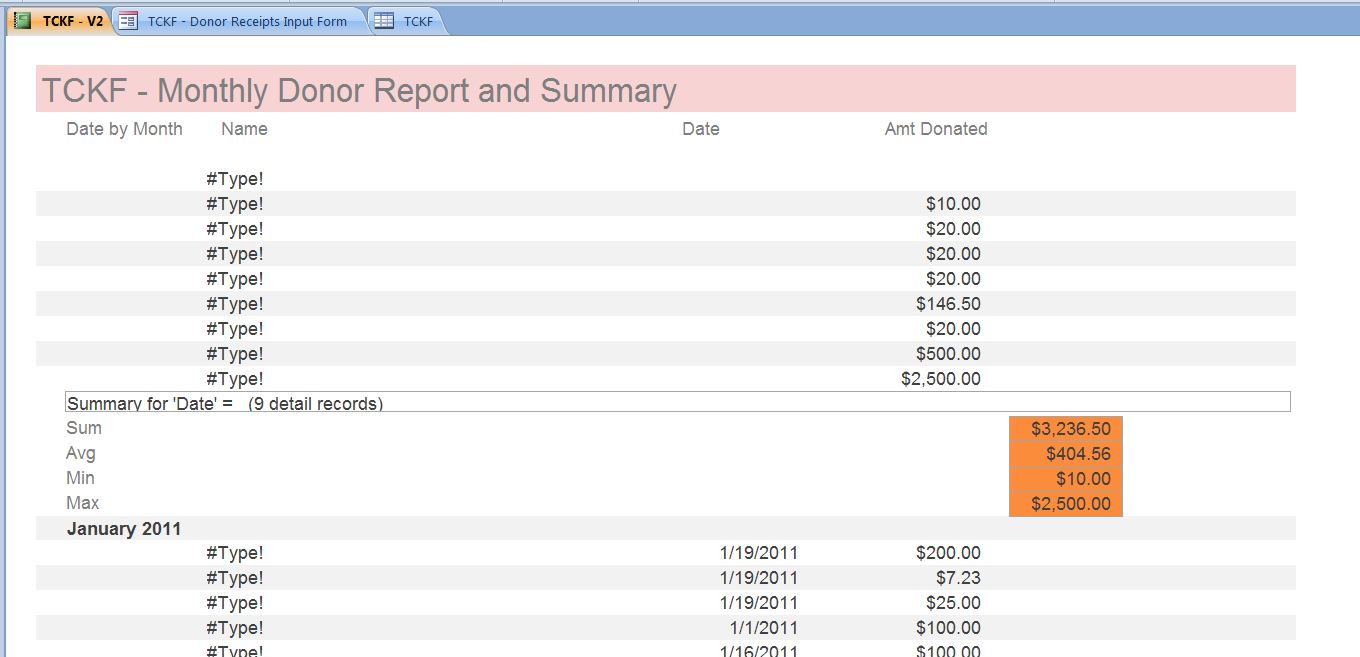
Task: Click the #Type! name in the $7.23 row
Action: pos(235,578)
